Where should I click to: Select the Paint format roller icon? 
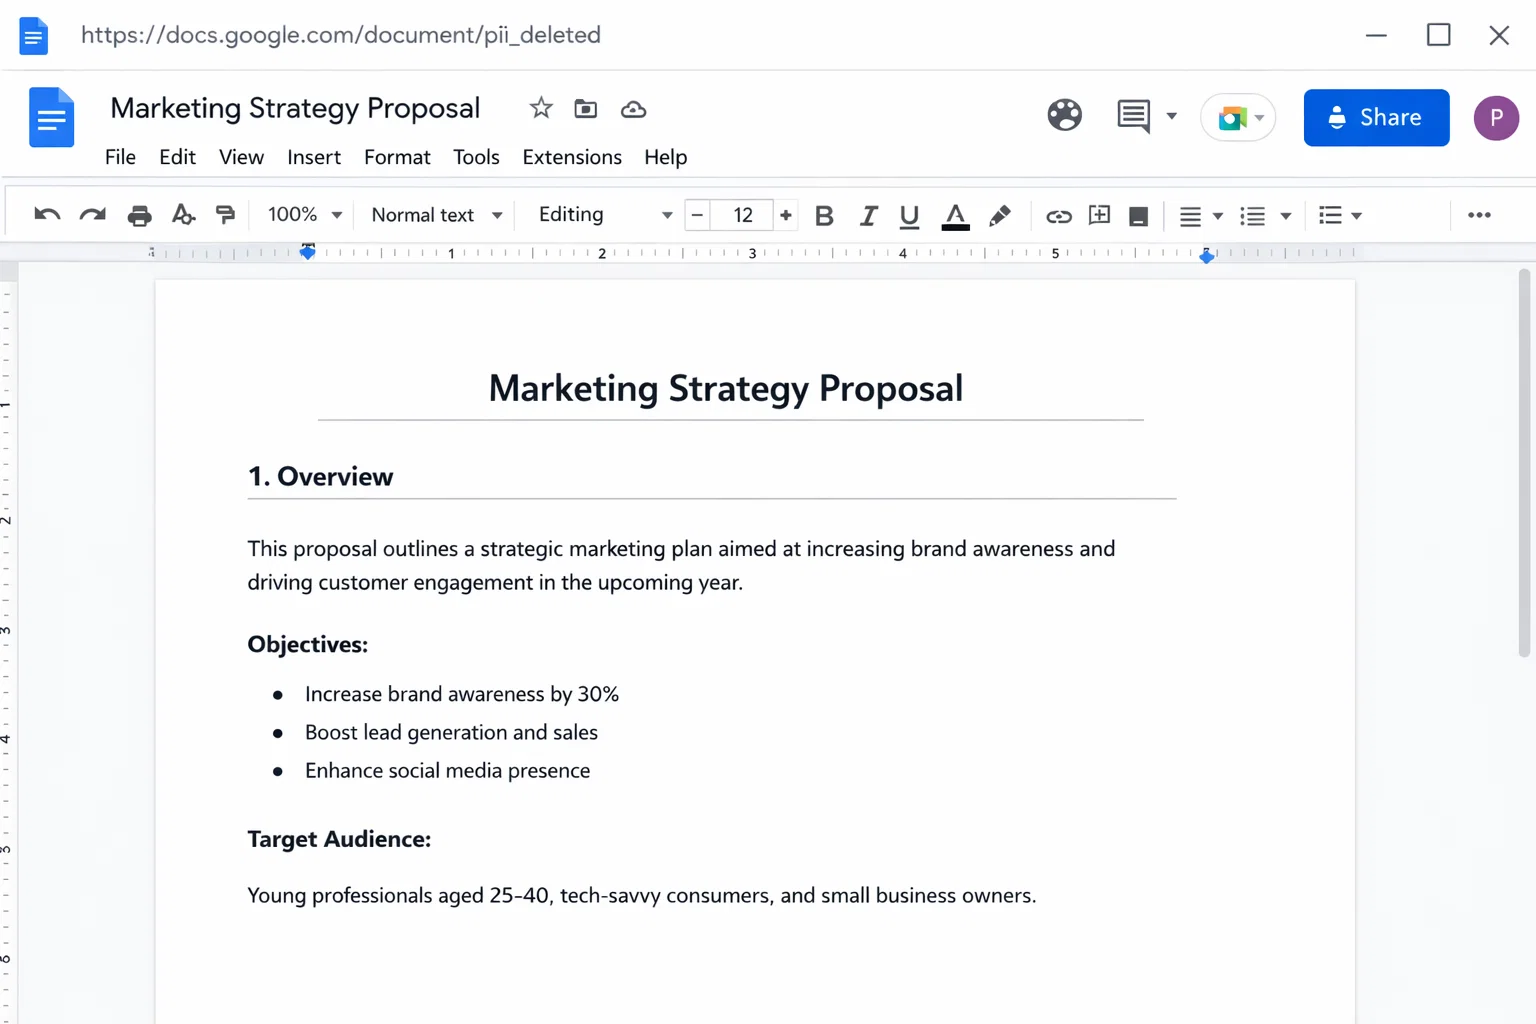(225, 215)
